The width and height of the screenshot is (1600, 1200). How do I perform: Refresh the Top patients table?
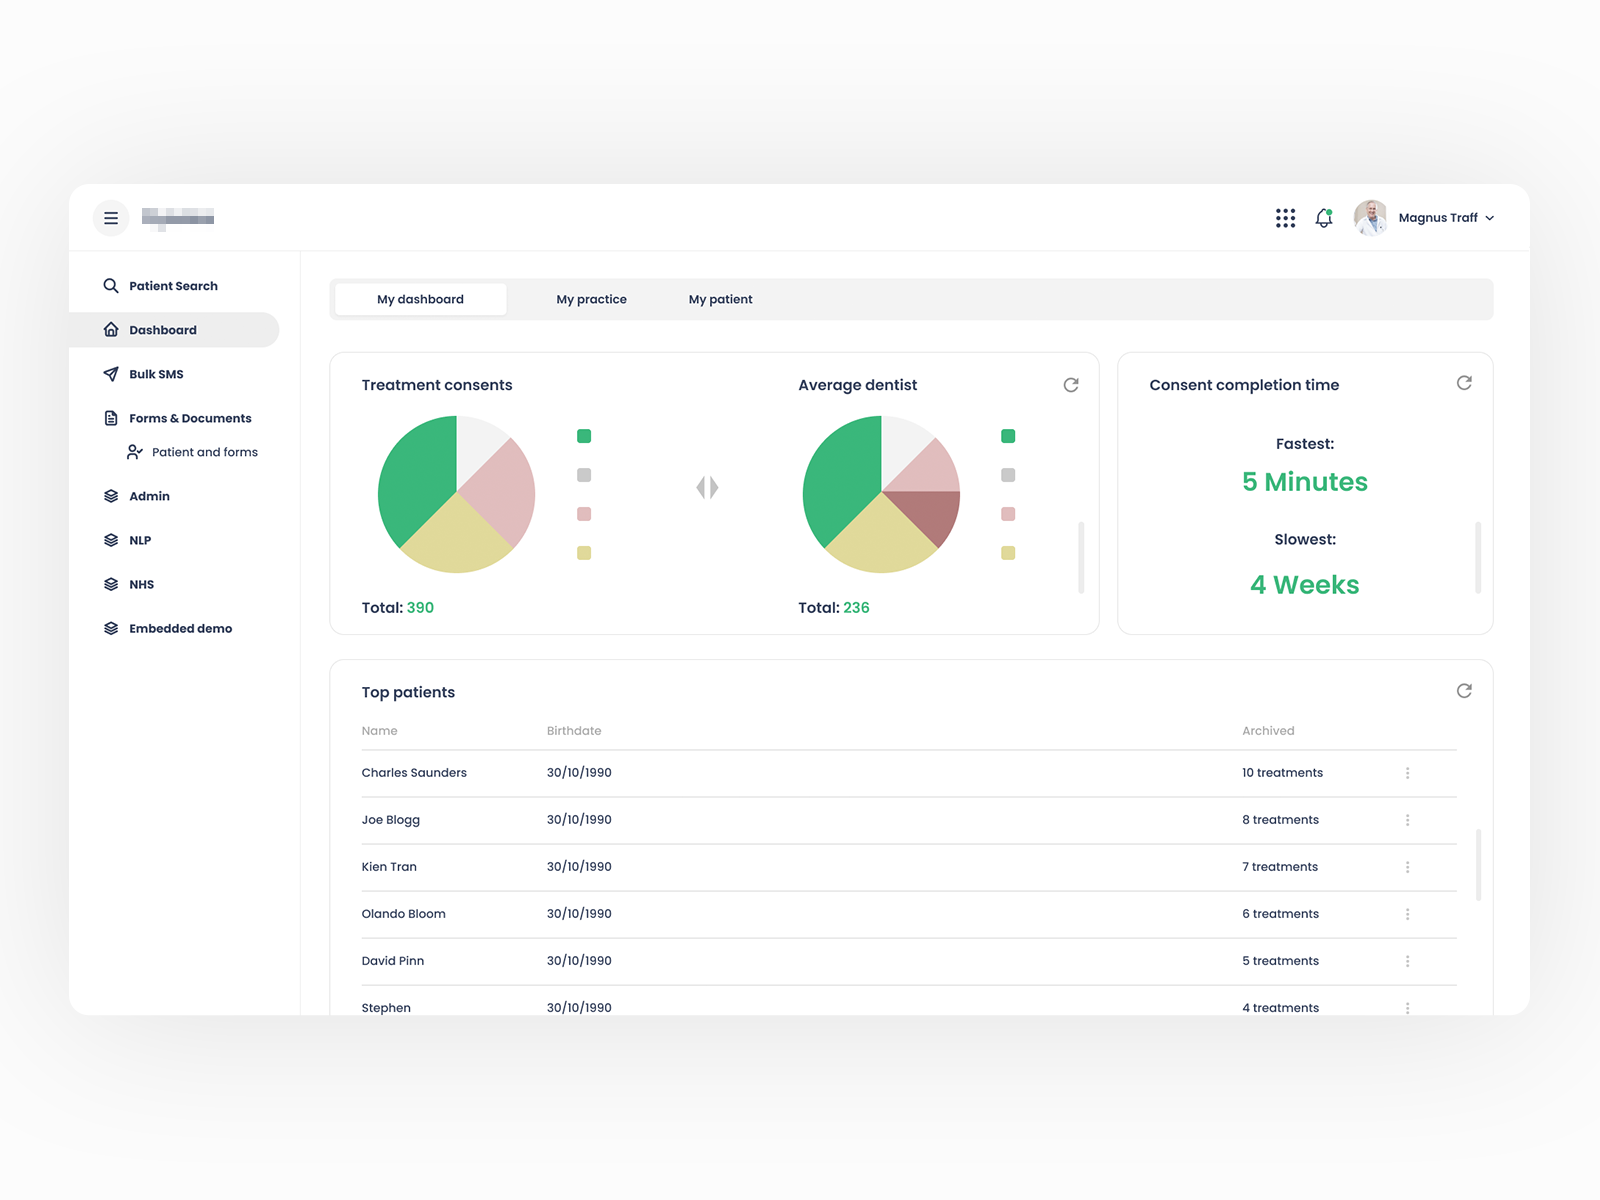[x=1464, y=690]
